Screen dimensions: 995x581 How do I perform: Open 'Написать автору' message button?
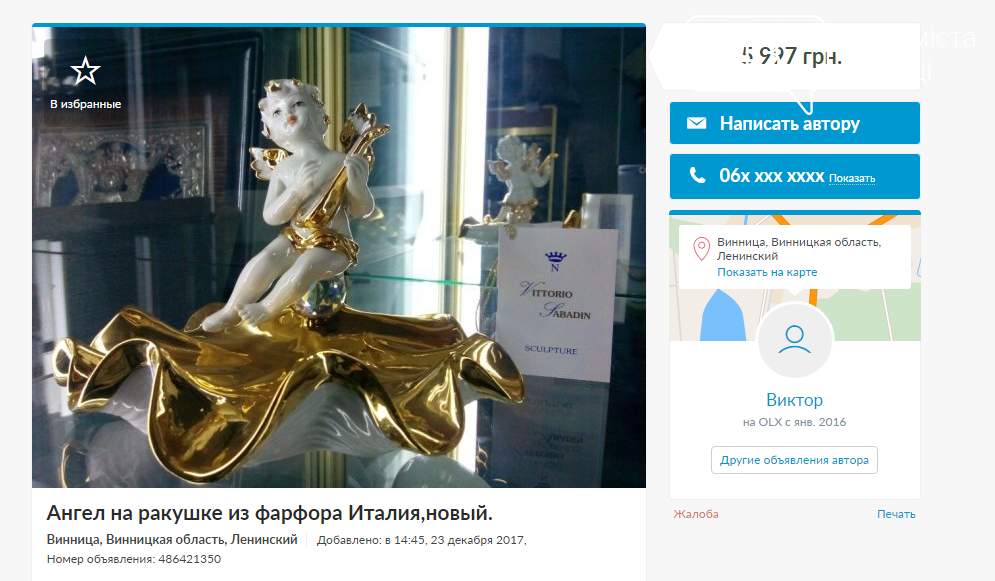tap(794, 123)
